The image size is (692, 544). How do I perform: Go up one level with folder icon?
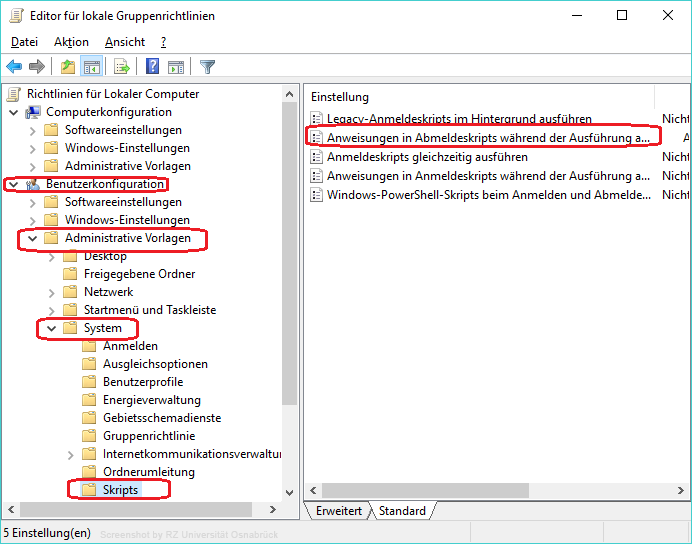click(x=67, y=67)
